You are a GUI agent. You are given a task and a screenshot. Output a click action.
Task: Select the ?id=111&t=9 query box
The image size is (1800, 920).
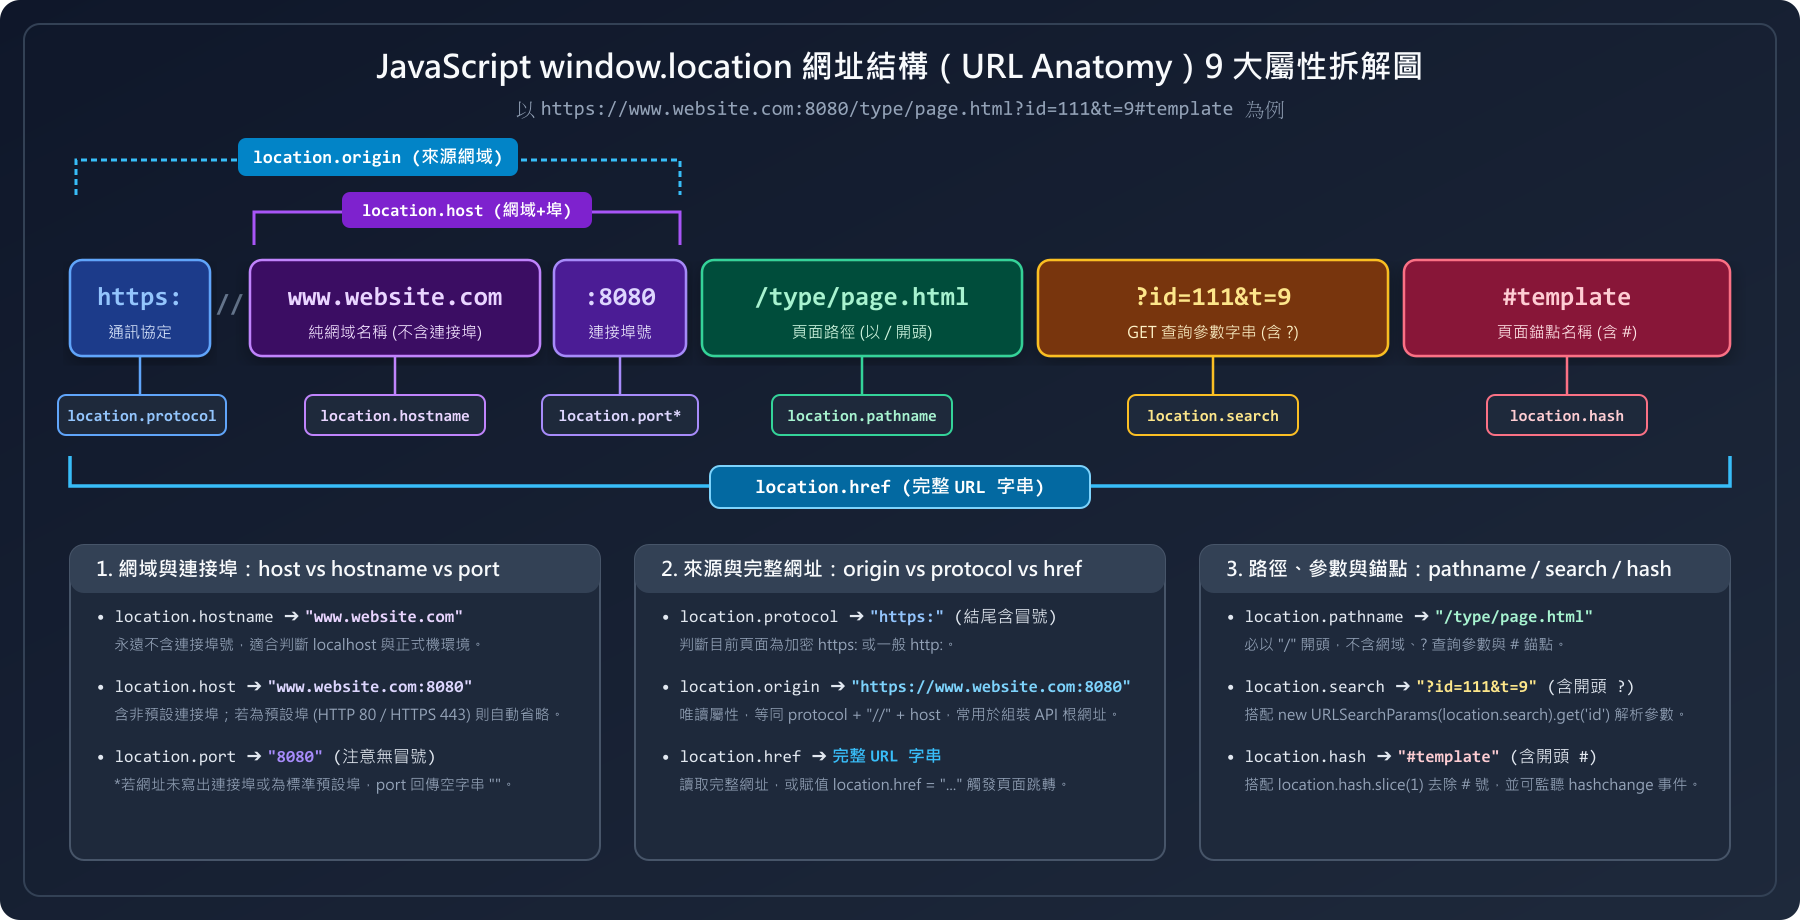(x=1213, y=308)
